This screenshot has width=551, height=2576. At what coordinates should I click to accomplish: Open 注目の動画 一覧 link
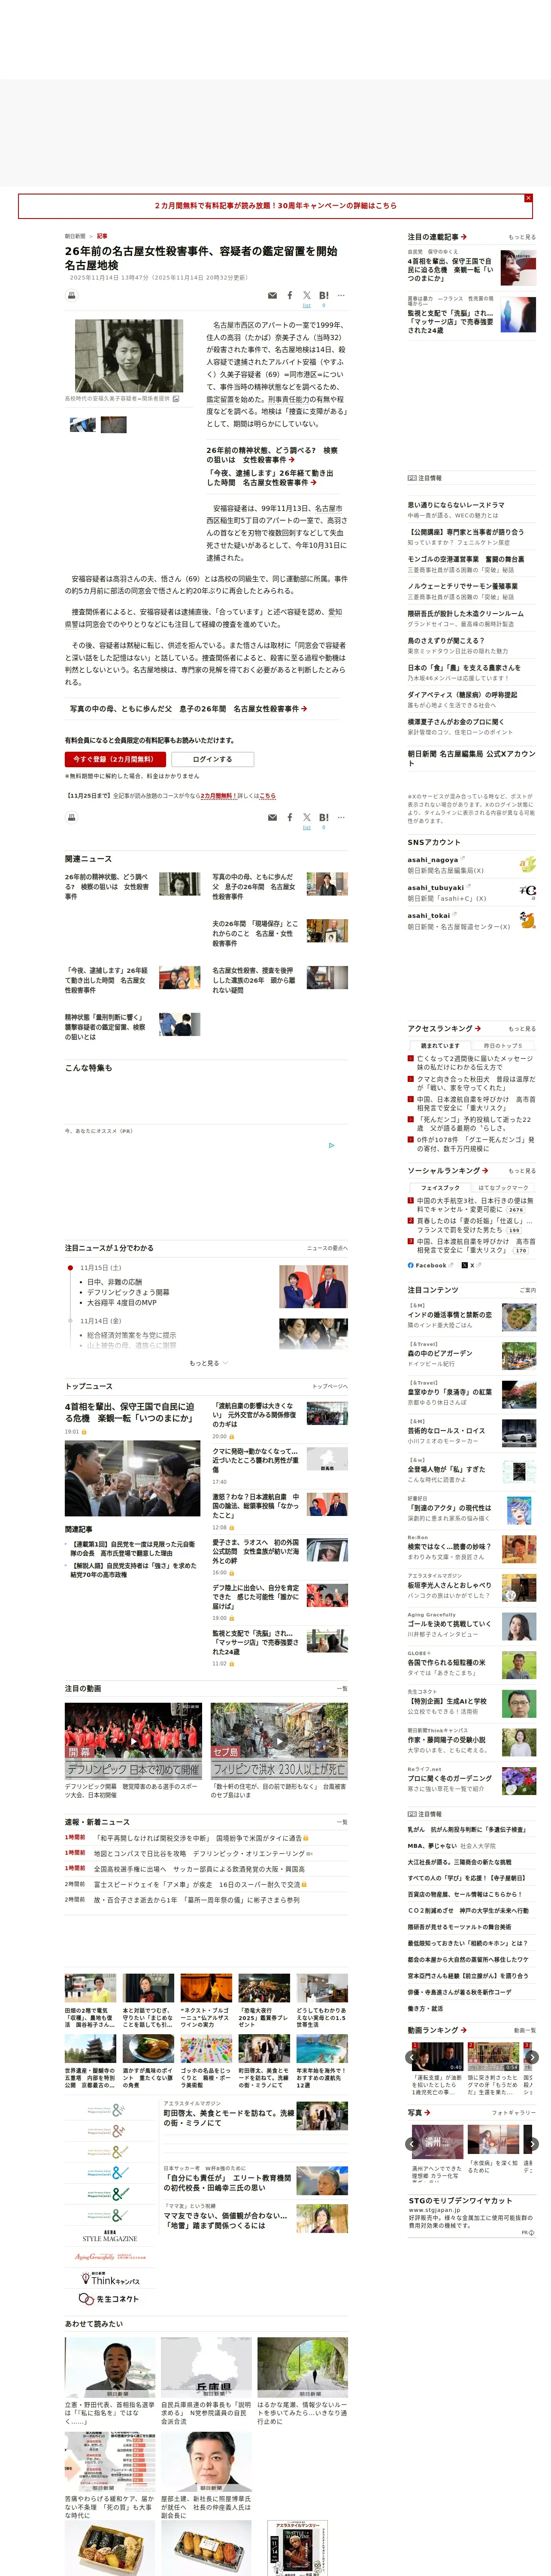[342, 1688]
